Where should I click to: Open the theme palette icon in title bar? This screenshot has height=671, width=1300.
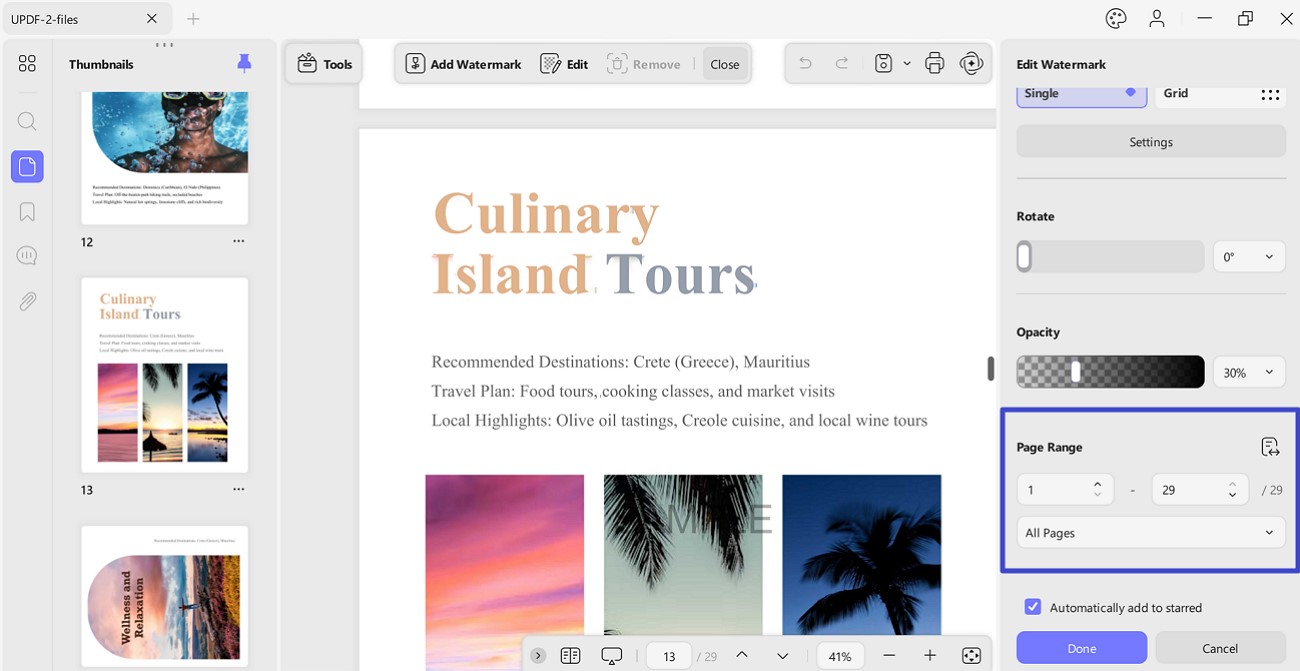pos(1116,18)
